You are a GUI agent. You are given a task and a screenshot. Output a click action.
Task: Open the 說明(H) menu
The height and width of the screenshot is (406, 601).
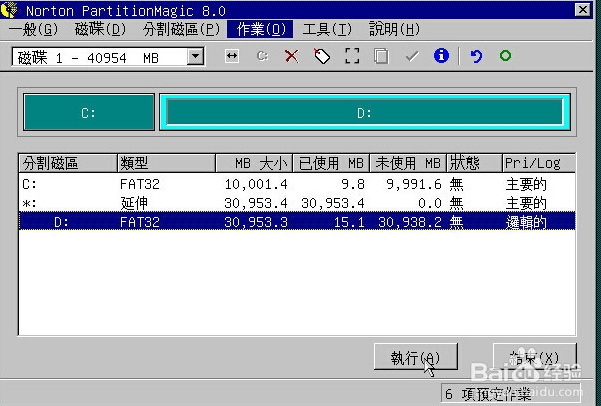[x=394, y=29]
